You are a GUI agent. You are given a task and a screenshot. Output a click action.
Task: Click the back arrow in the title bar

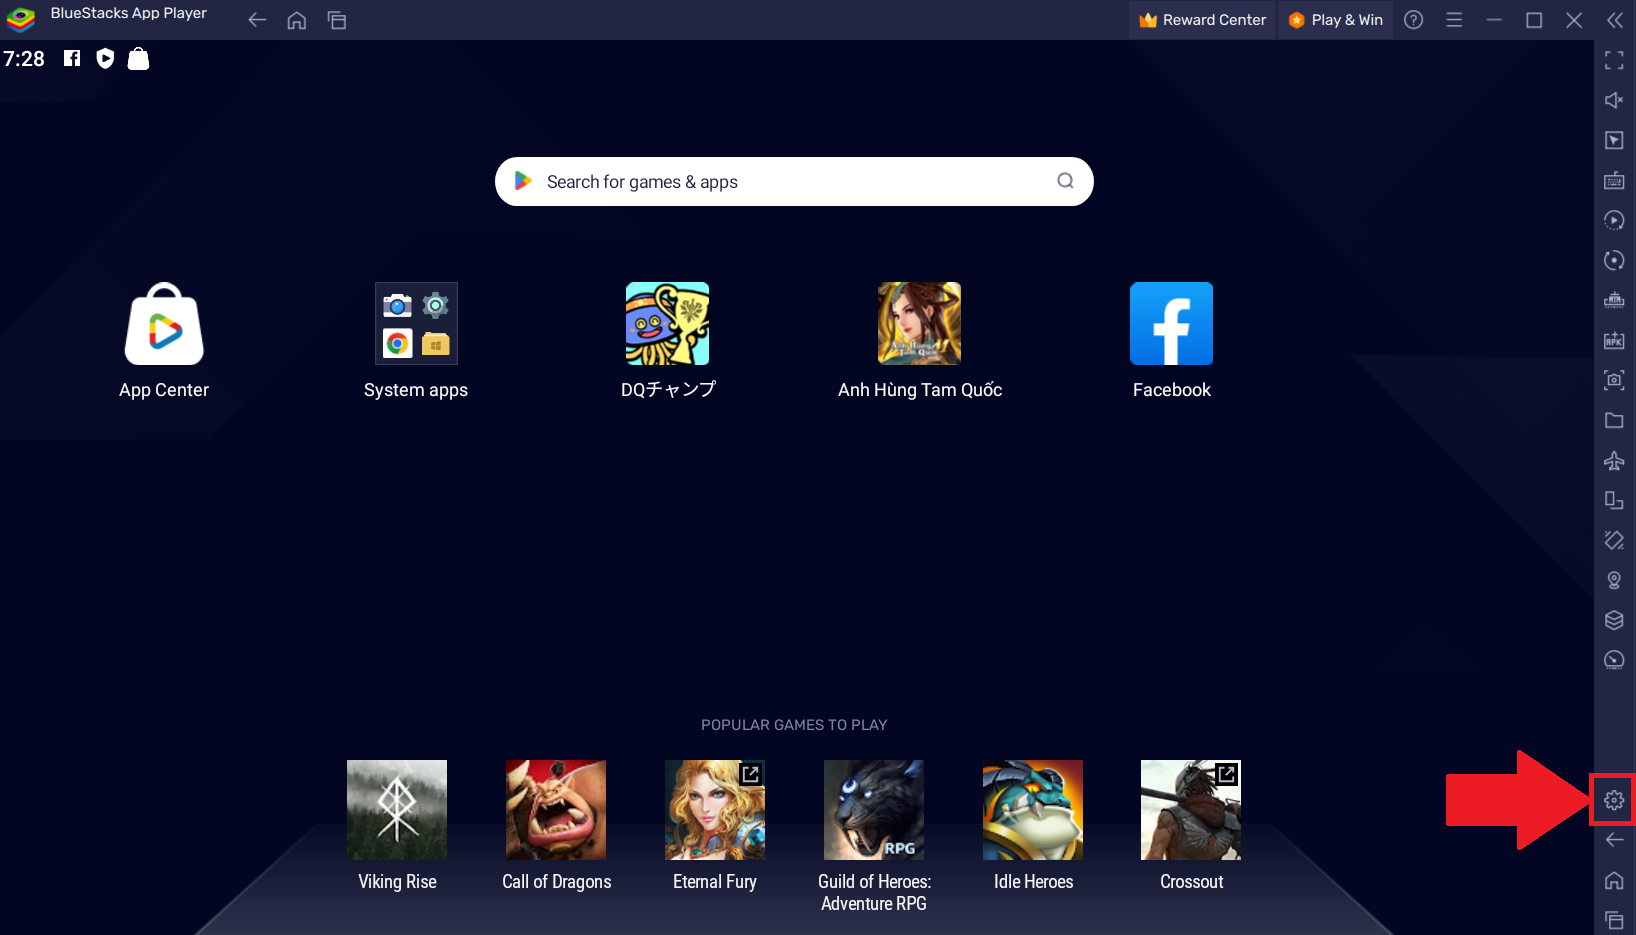[x=257, y=20]
